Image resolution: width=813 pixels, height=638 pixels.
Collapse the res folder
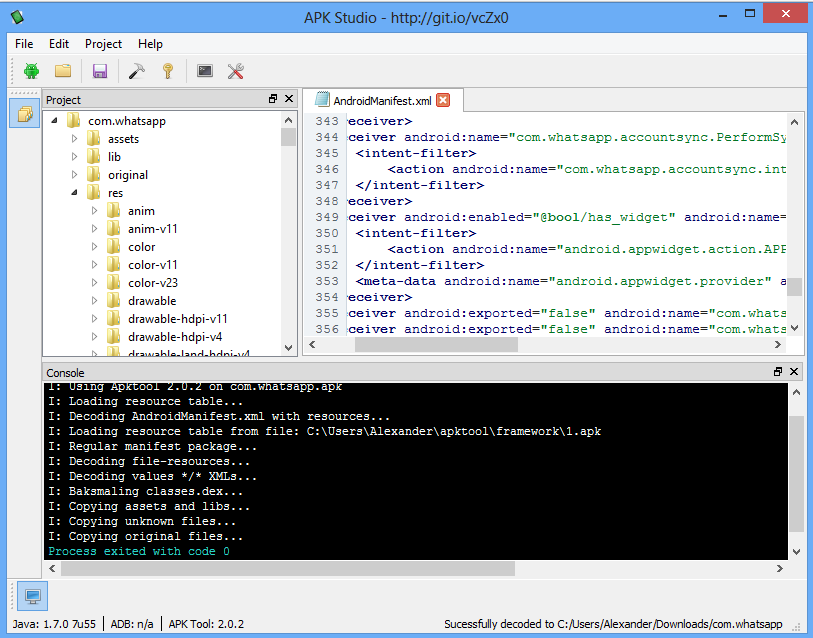point(74,192)
